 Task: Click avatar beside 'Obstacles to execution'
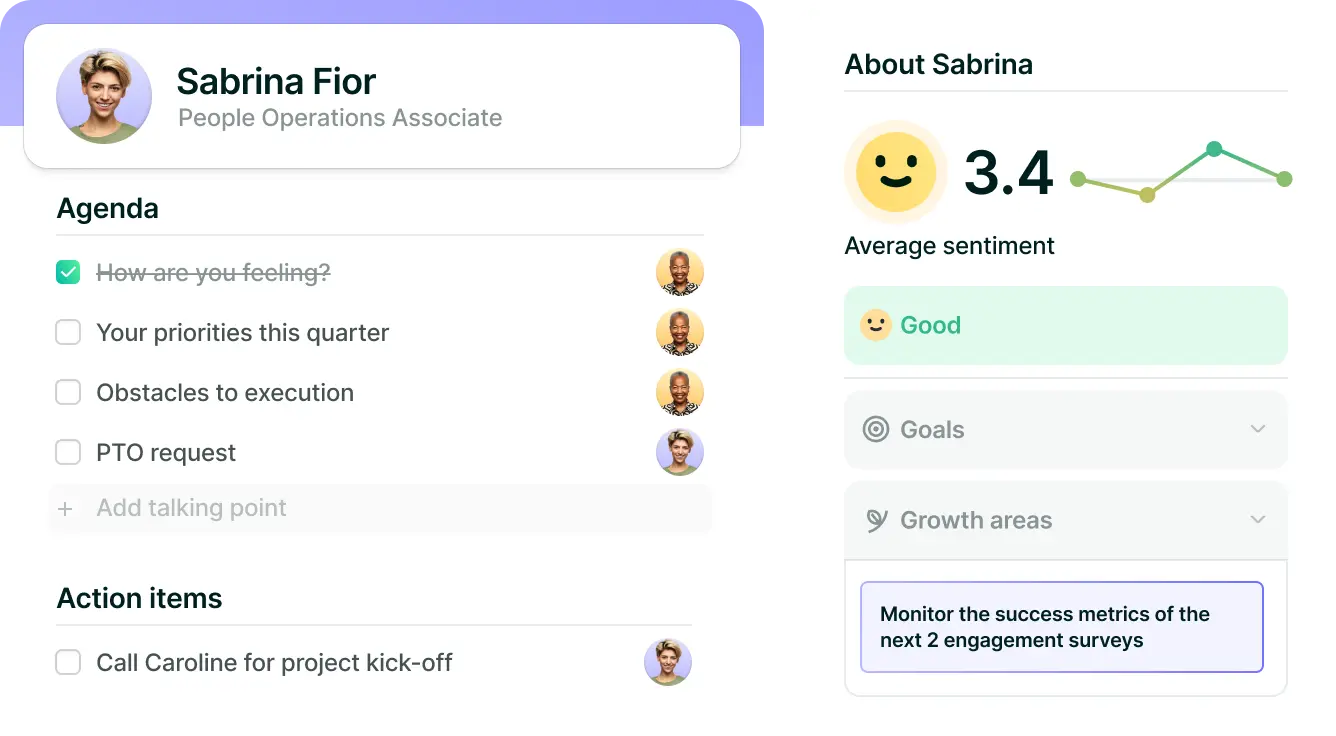(679, 392)
